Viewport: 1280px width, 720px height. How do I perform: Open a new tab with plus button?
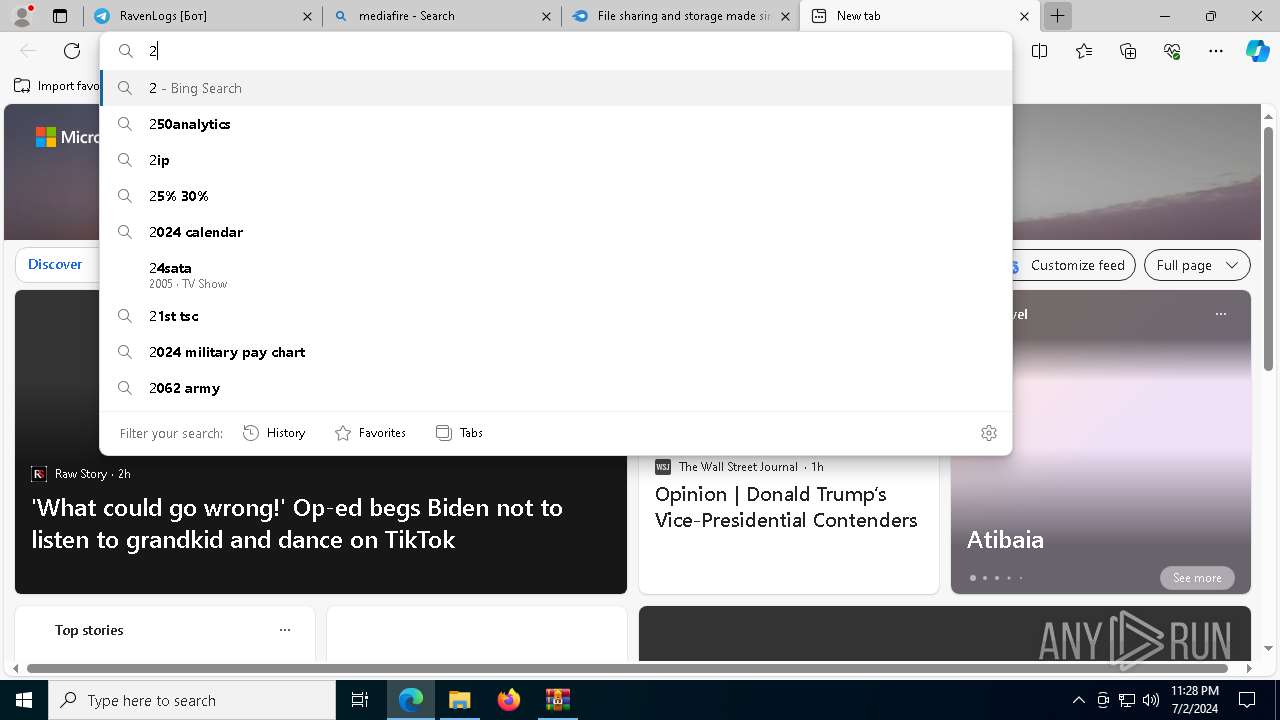point(1057,16)
